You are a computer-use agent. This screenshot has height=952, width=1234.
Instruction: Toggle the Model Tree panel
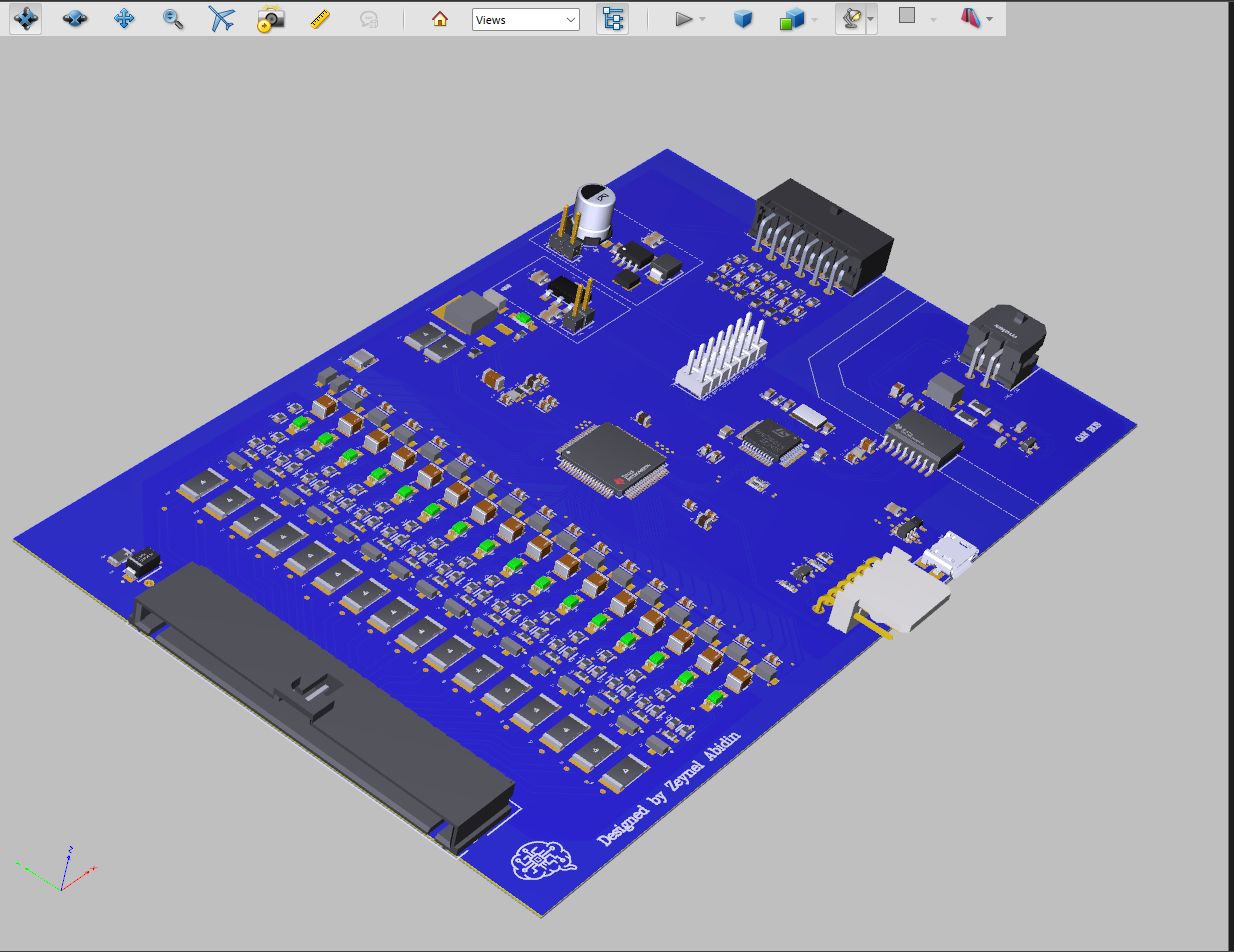click(x=613, y=19)
